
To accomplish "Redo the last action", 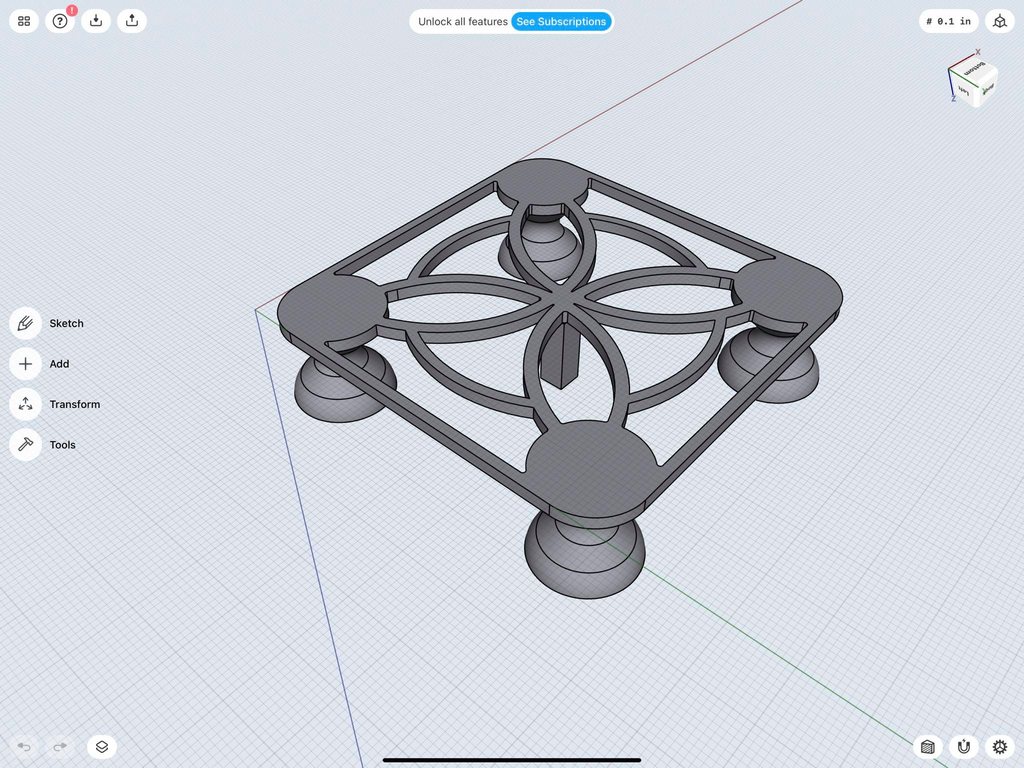I will coord(59,746).
